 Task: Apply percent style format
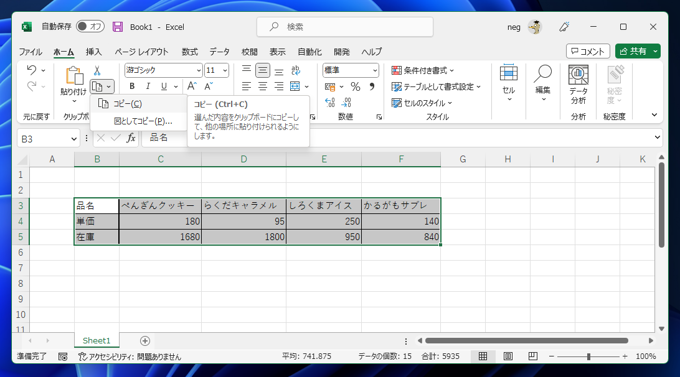pos(356,87)
